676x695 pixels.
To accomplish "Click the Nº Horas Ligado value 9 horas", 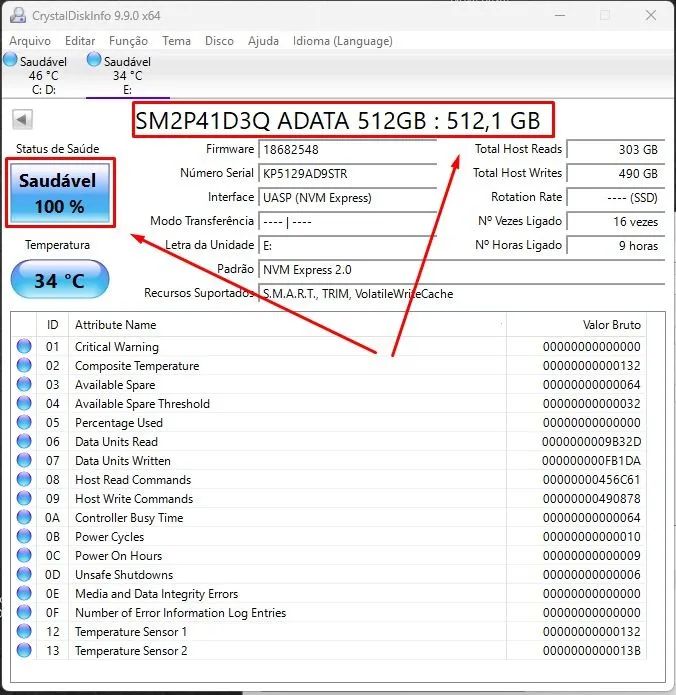I will click(616, 246).
